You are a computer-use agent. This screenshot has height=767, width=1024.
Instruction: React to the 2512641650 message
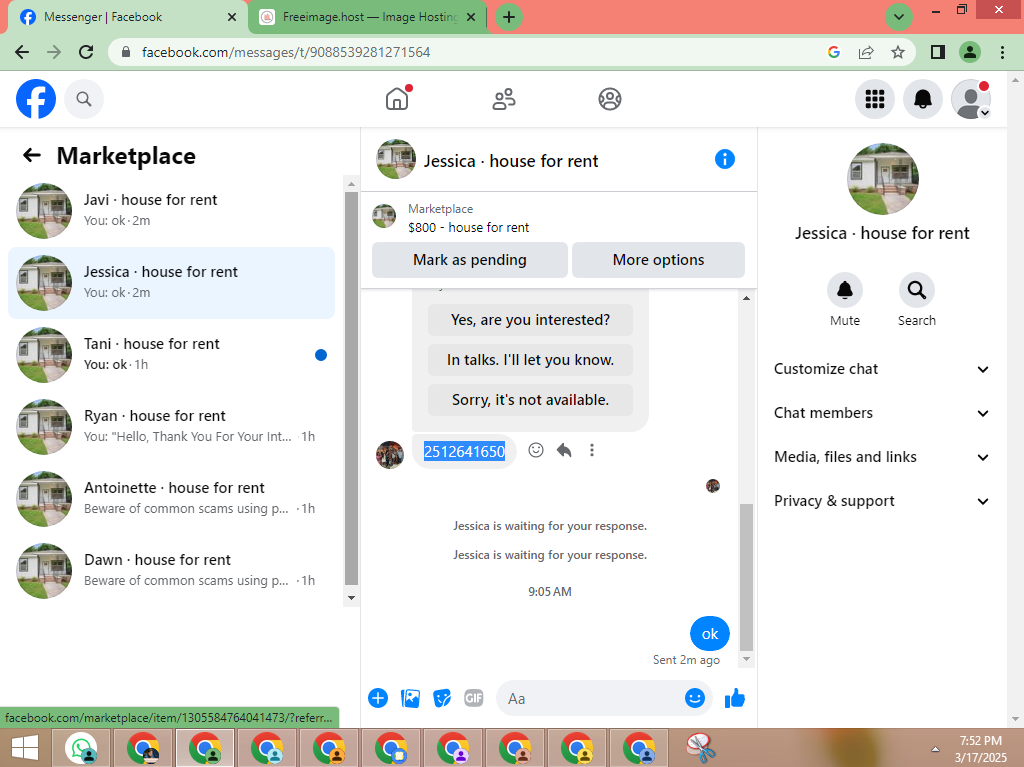point(536,450)
